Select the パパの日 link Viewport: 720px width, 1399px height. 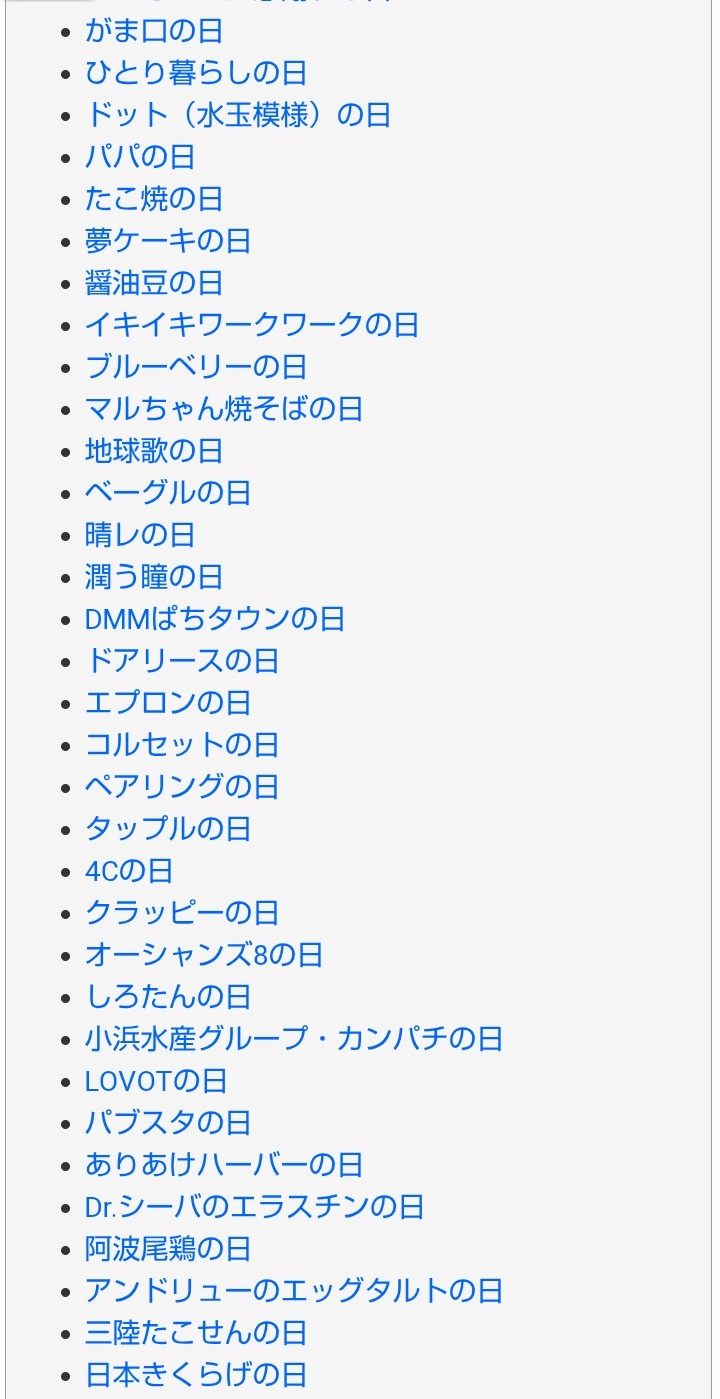point(140,157)
